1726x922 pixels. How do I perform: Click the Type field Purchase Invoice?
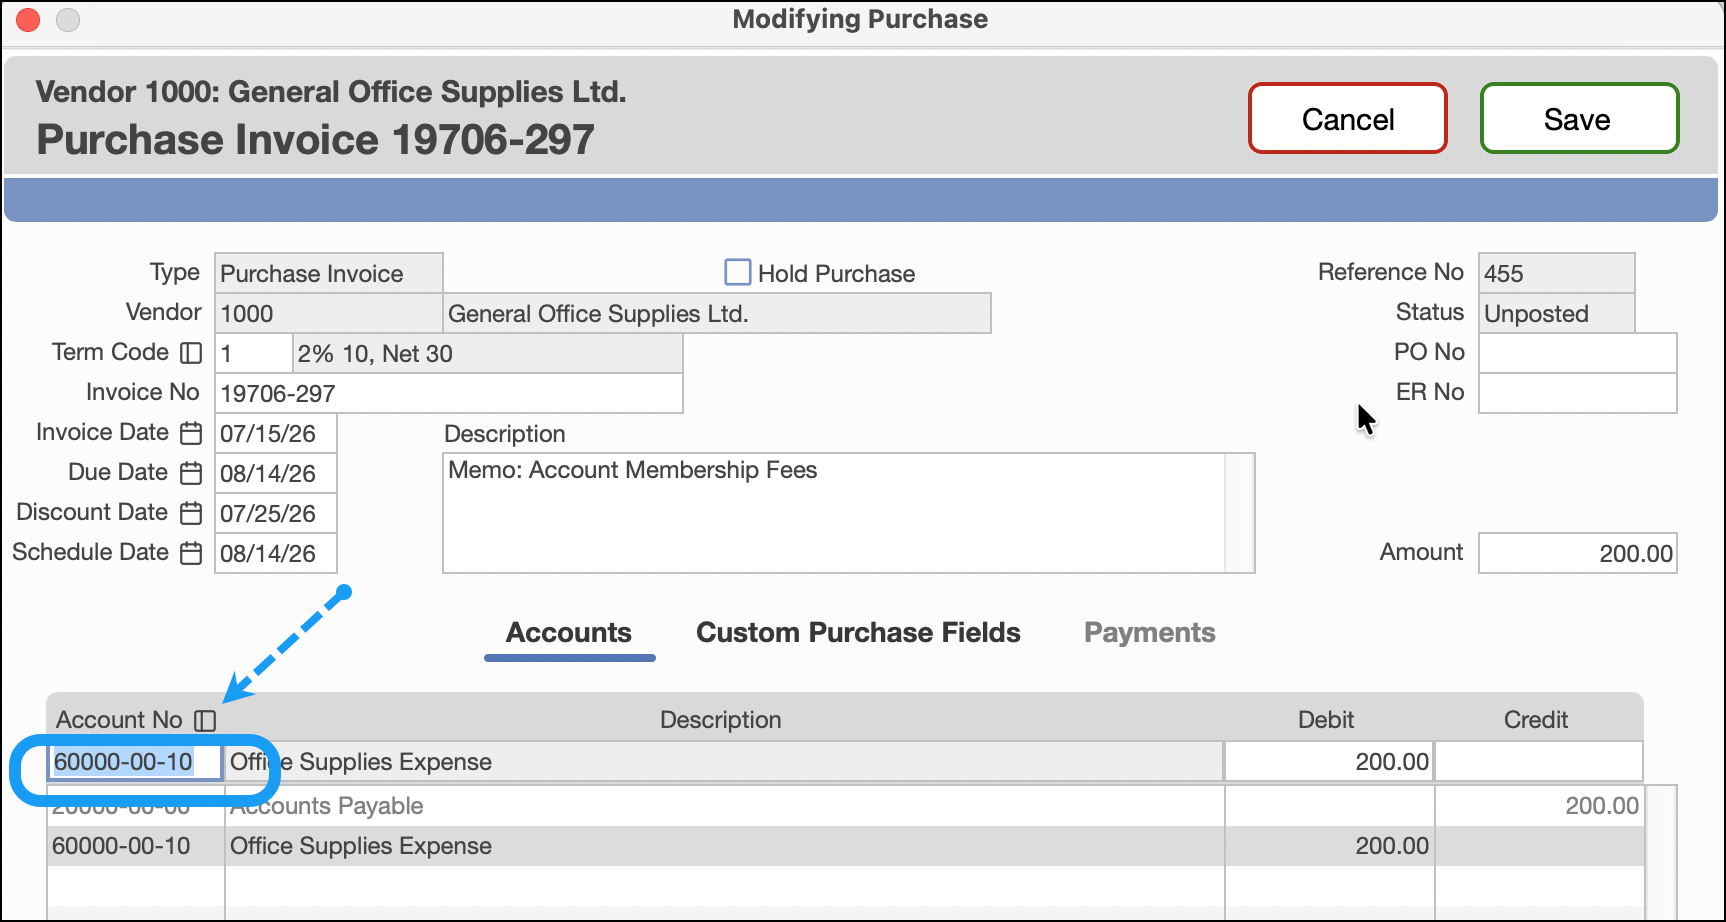coord(329,273)
